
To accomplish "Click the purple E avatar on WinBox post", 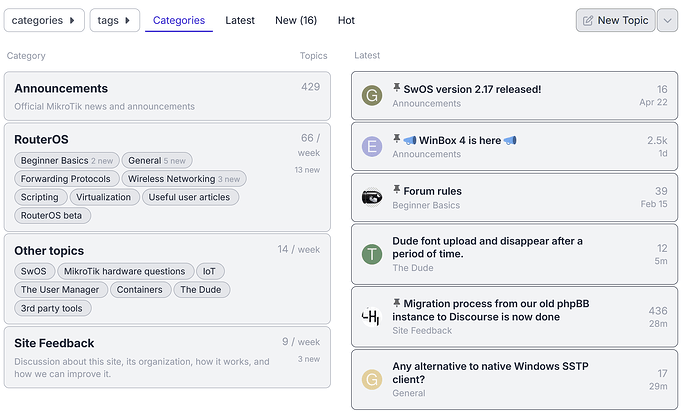I will tap(372, 147).
